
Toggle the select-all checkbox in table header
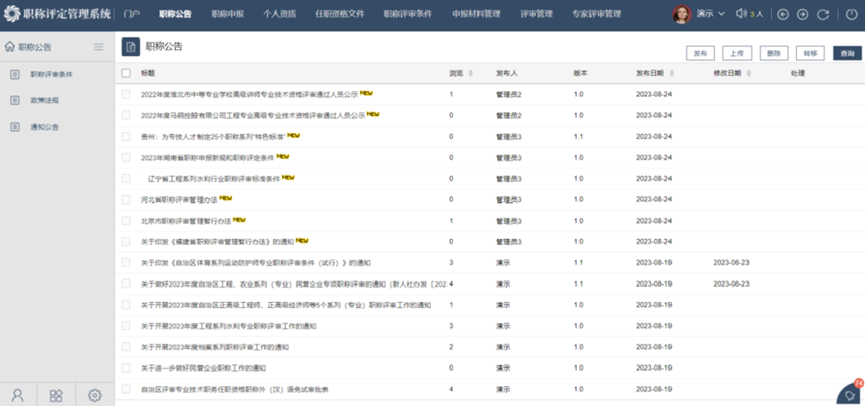(126, 73)
